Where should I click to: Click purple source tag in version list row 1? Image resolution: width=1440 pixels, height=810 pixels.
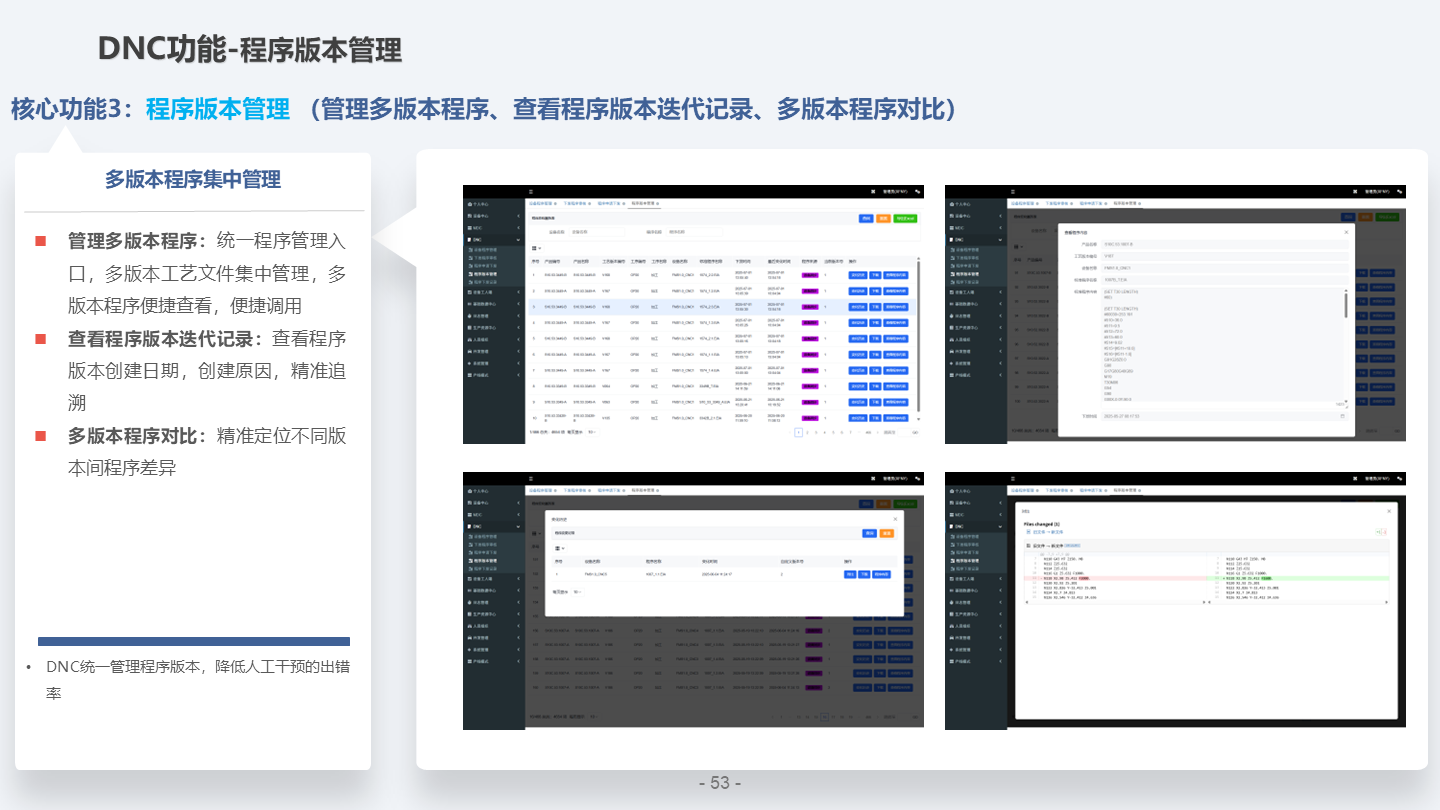tap(810, 275)
